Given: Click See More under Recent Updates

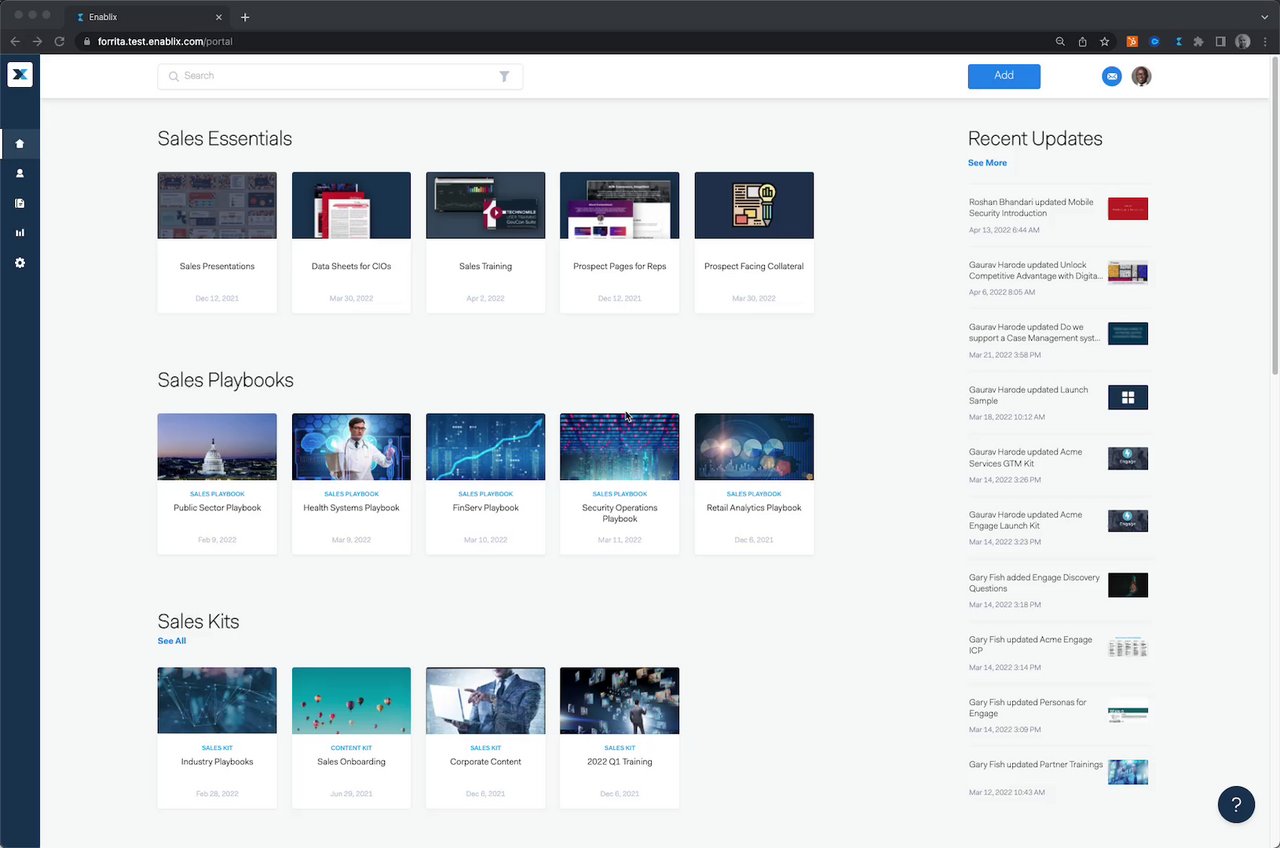Looking at the screenshot, I should pyautogui.click(x=987, y=163).
